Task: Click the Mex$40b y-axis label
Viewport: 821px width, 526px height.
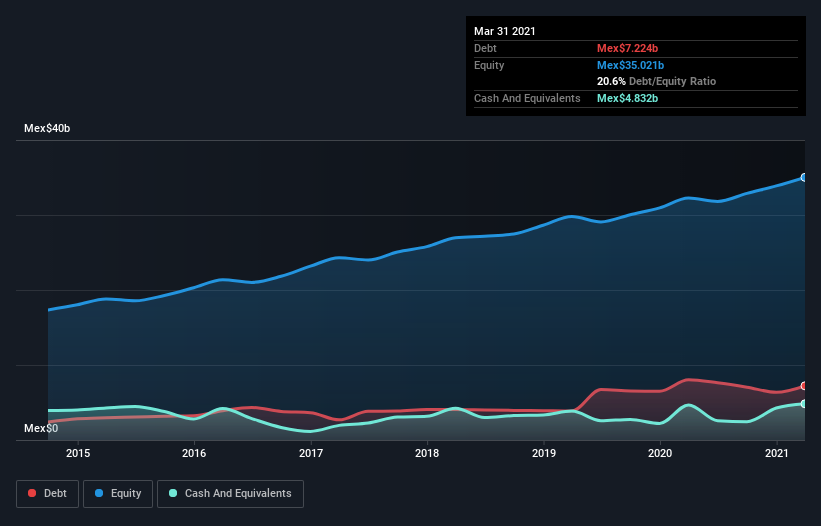Action: [47, 128]
